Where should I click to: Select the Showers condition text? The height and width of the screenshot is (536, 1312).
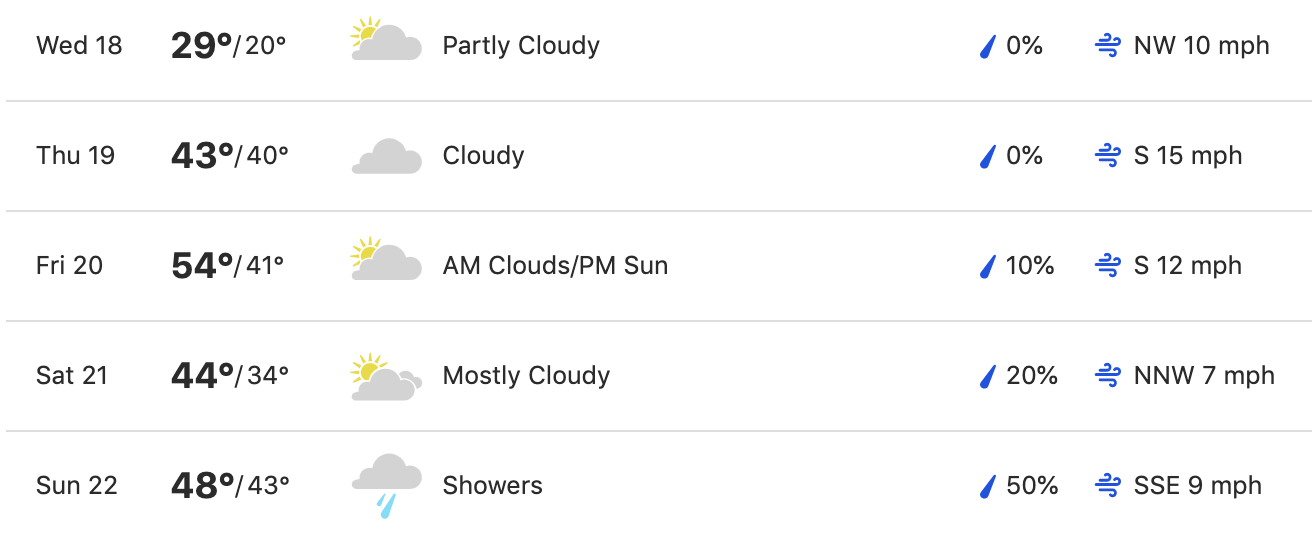click(493, 486)
